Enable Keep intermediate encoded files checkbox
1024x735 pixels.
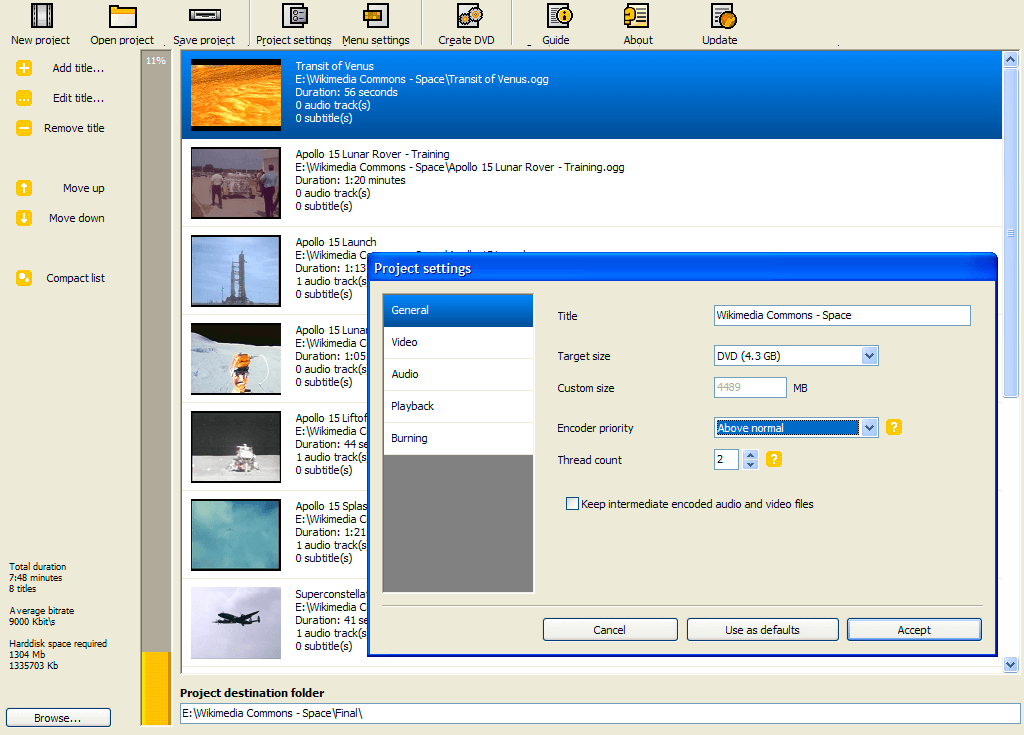(573, 504)
